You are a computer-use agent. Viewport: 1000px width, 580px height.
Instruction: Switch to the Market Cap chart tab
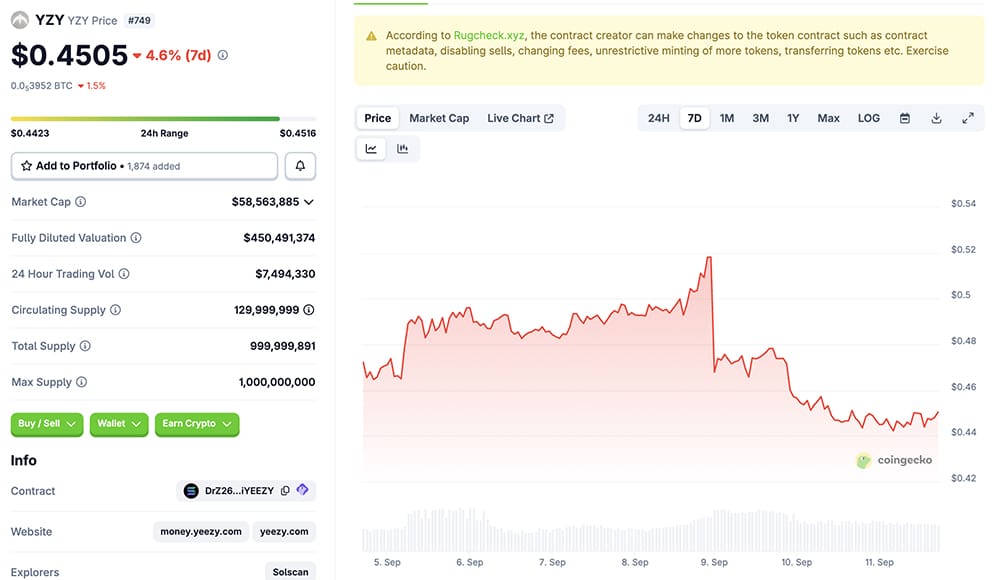tap(439, 118)
